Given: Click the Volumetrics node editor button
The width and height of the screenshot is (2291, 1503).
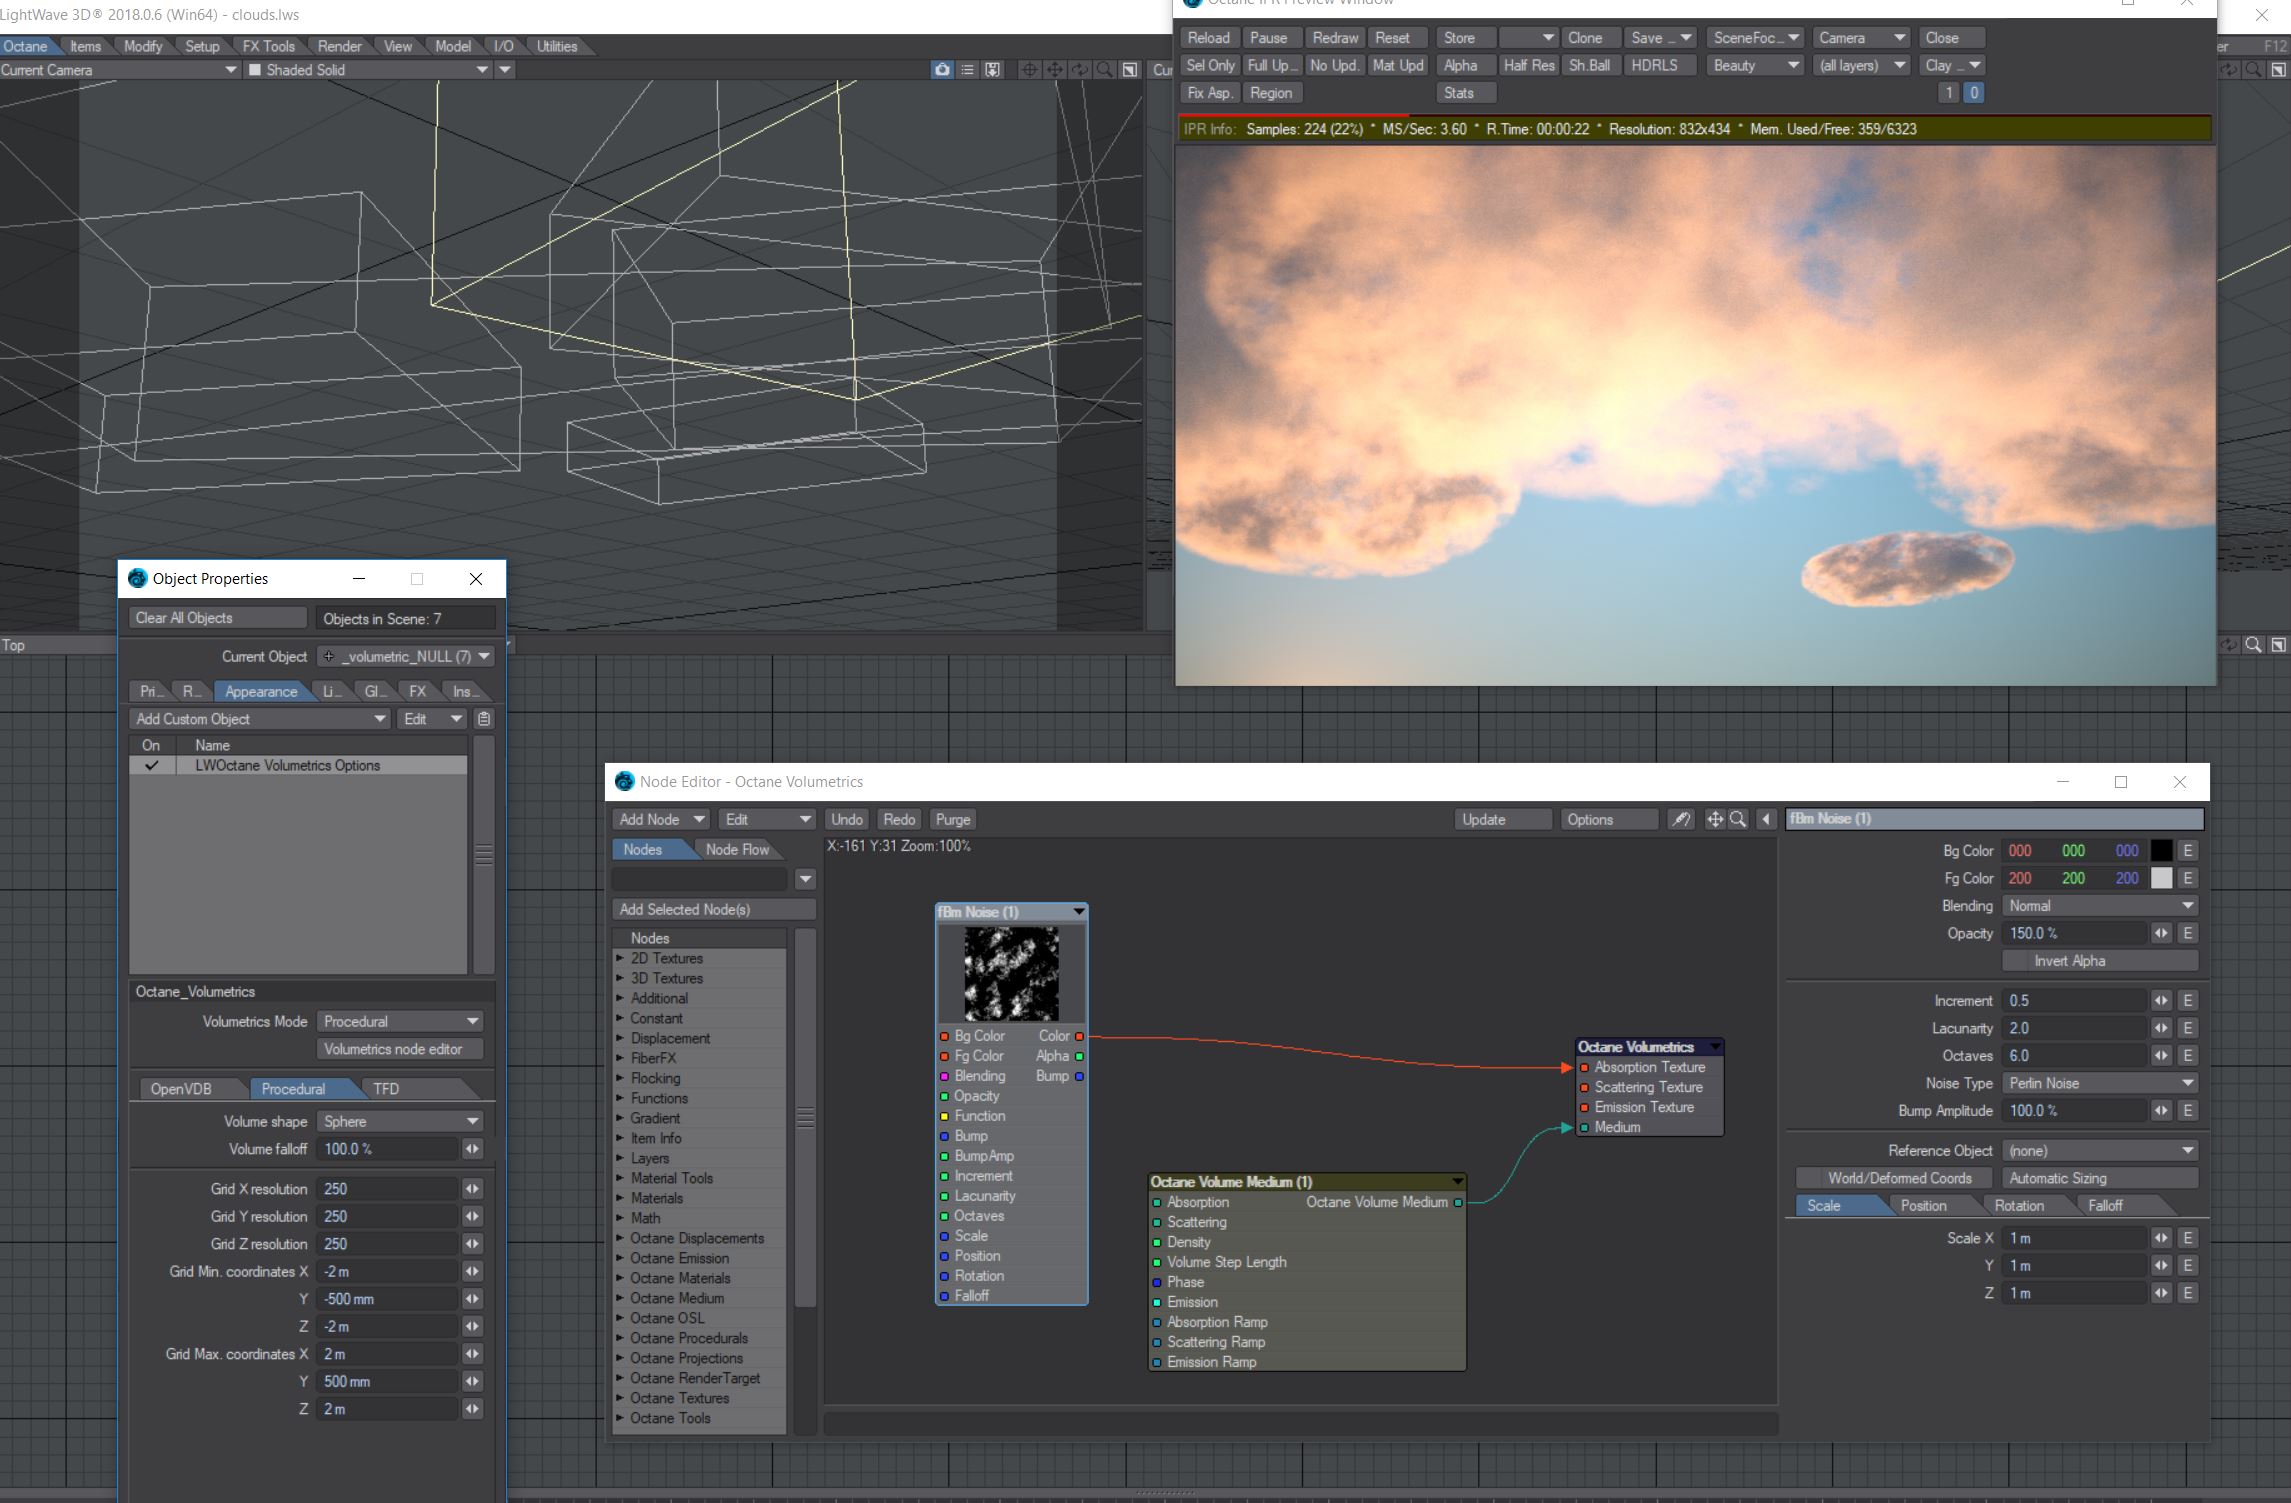Looking at the screenshot, I should click(x=399, y=1049).
